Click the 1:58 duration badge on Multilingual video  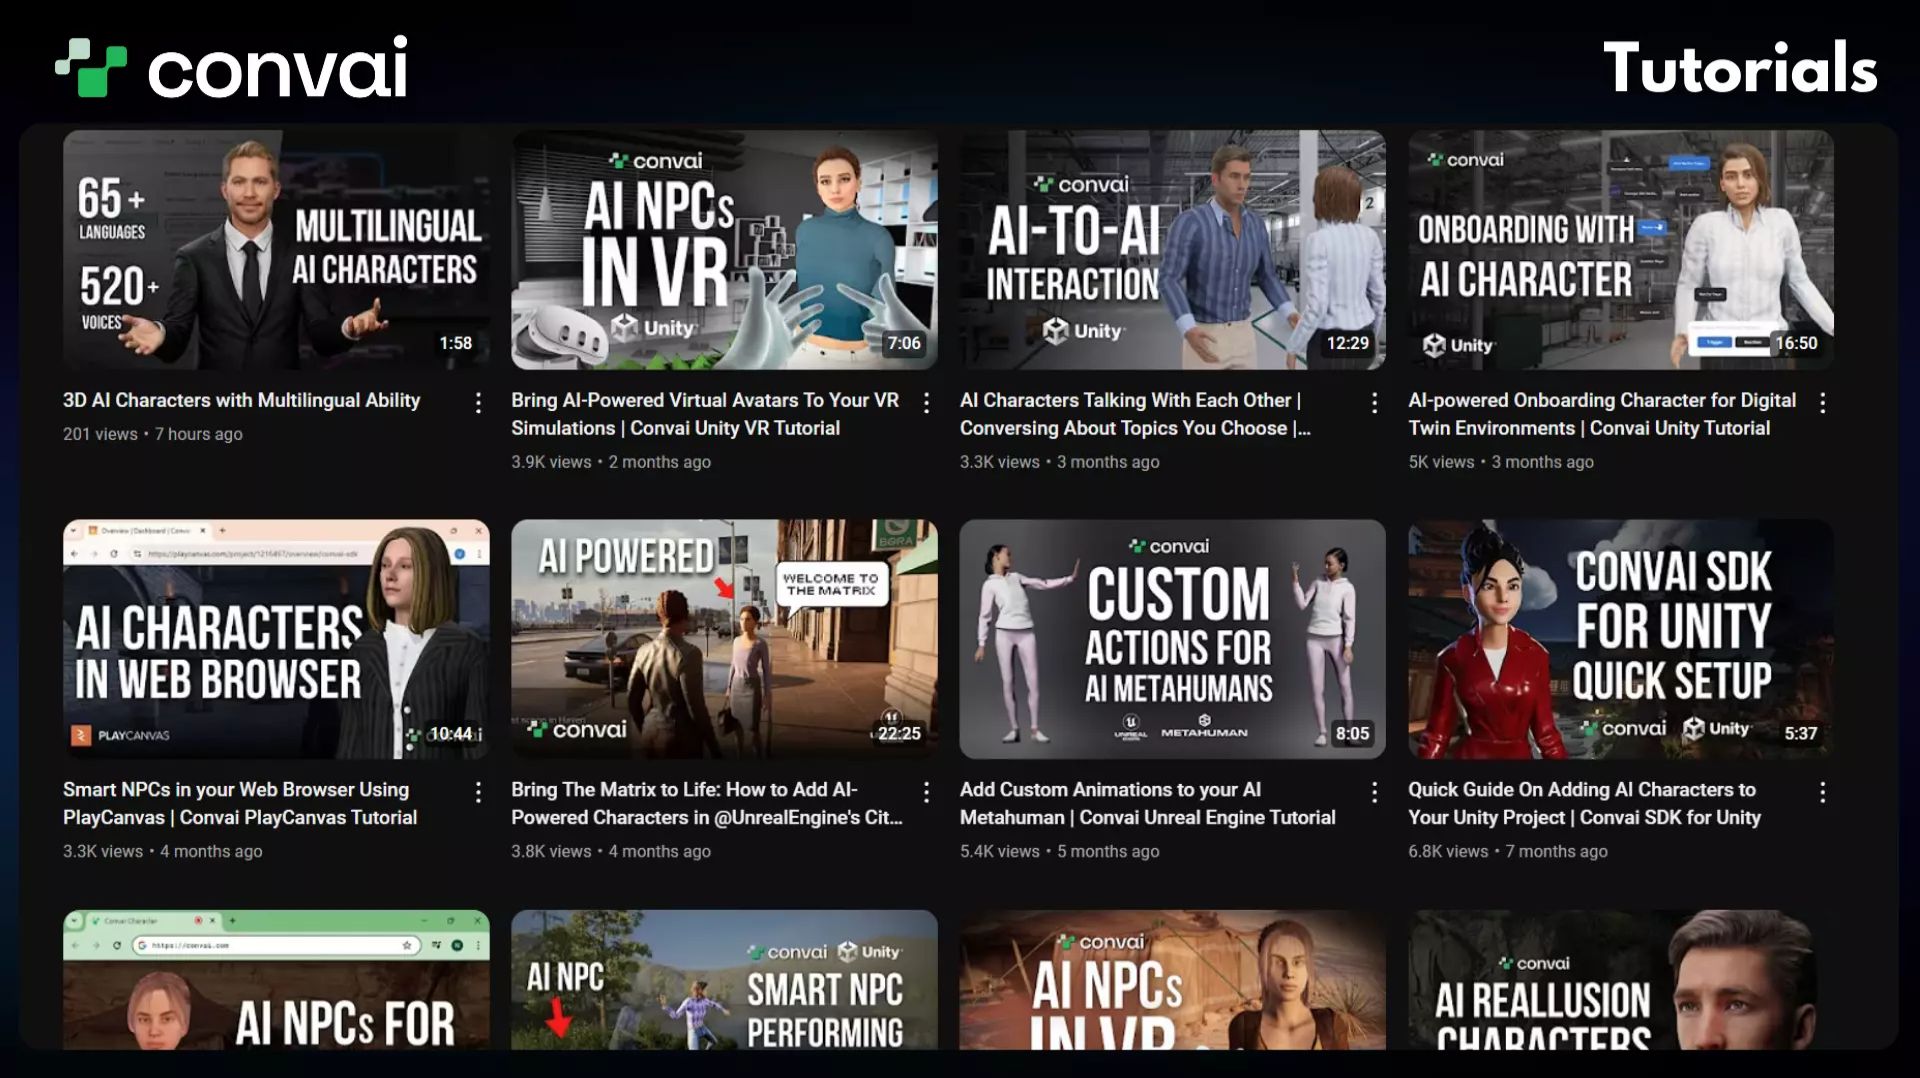tap(456, 343)
